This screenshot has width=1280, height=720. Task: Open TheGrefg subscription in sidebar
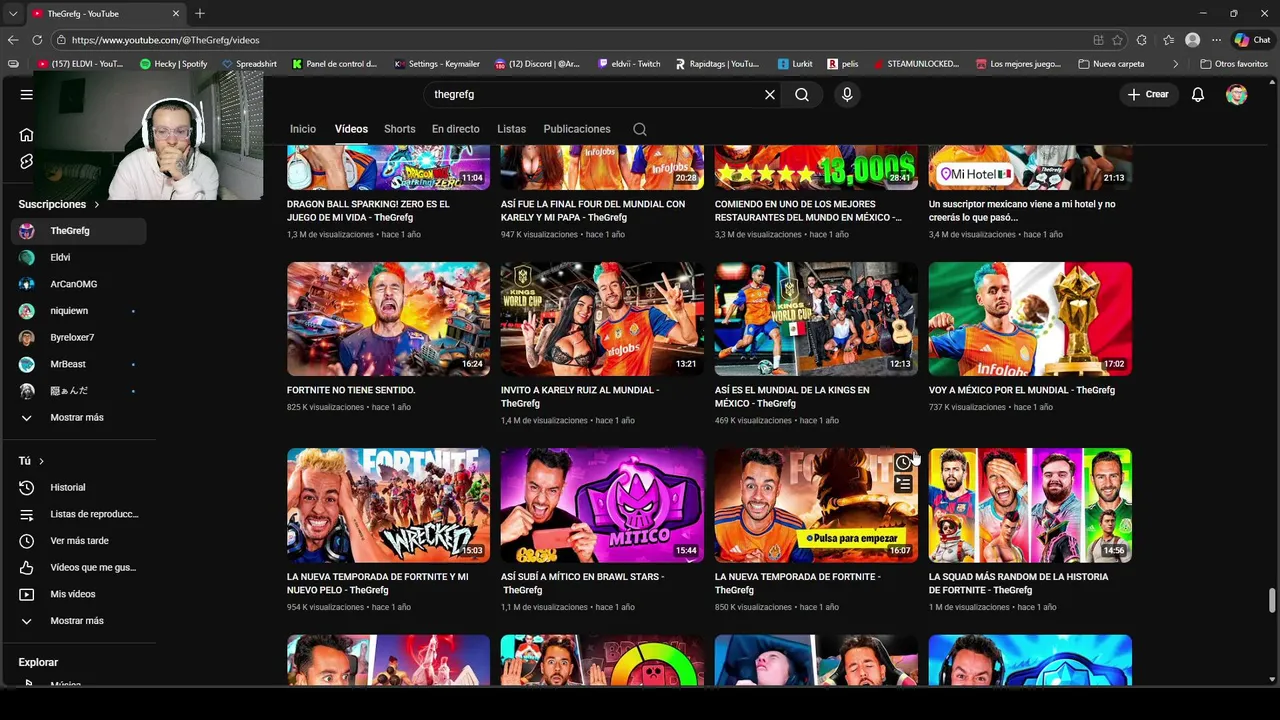[x=79, y=231]
